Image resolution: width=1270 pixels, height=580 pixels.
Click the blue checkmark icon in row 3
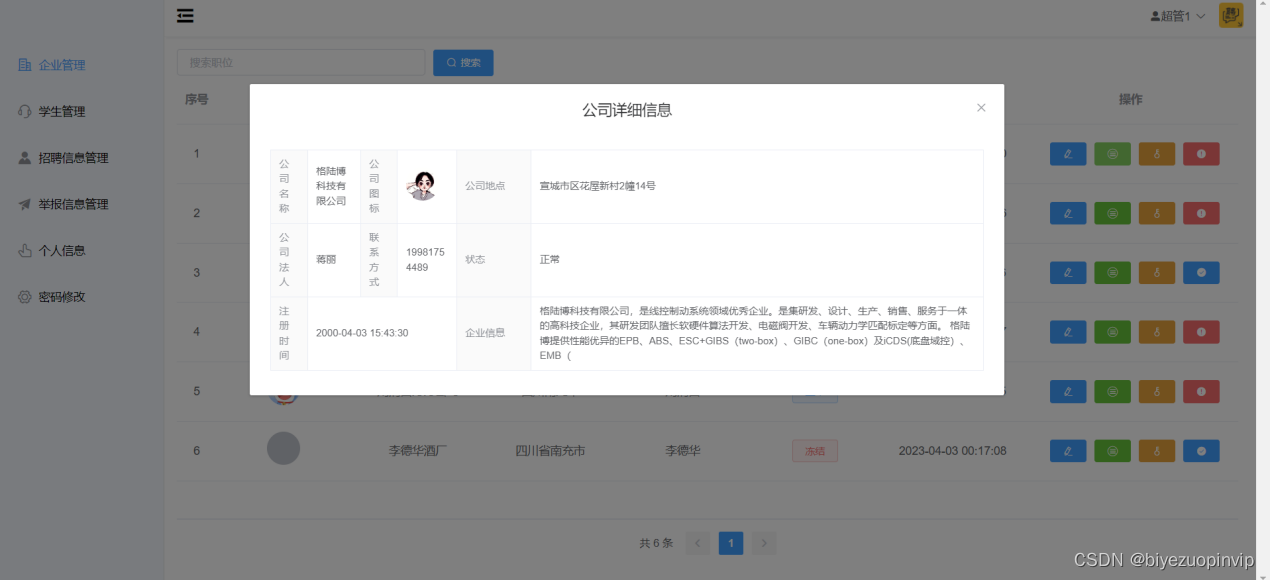point(1201,272)
